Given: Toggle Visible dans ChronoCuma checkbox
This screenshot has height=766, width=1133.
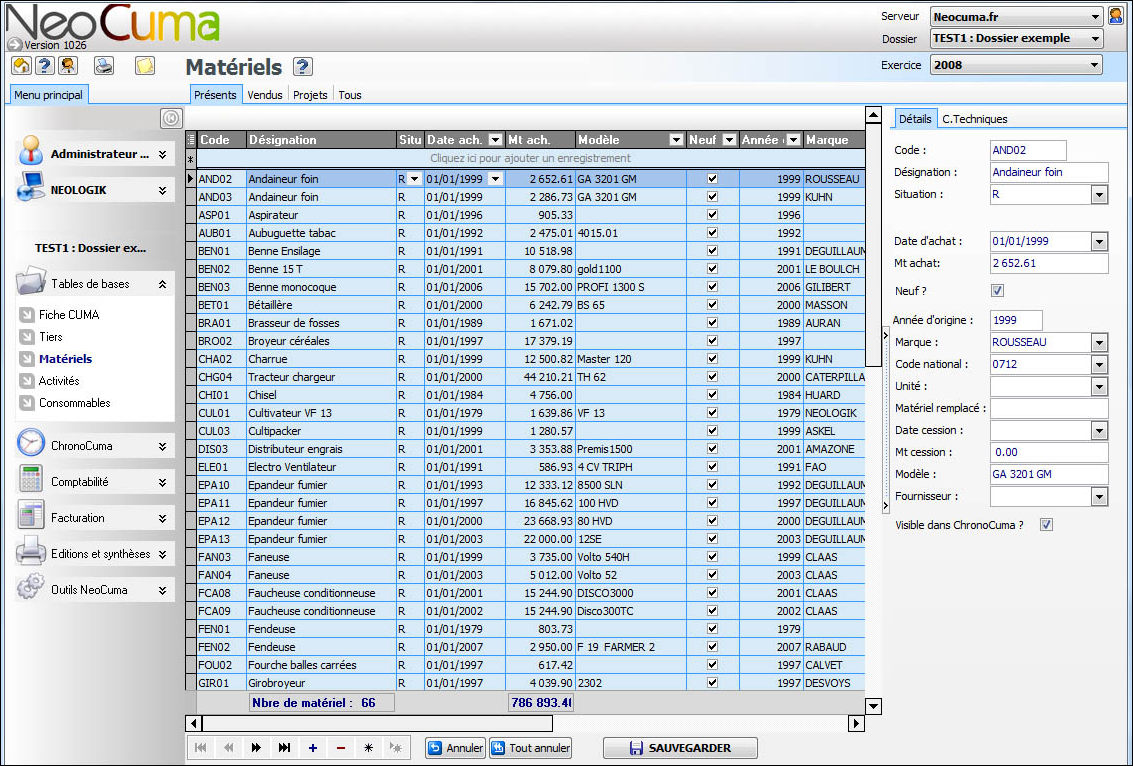Looking at the screenshot, I should [1046, 525].
